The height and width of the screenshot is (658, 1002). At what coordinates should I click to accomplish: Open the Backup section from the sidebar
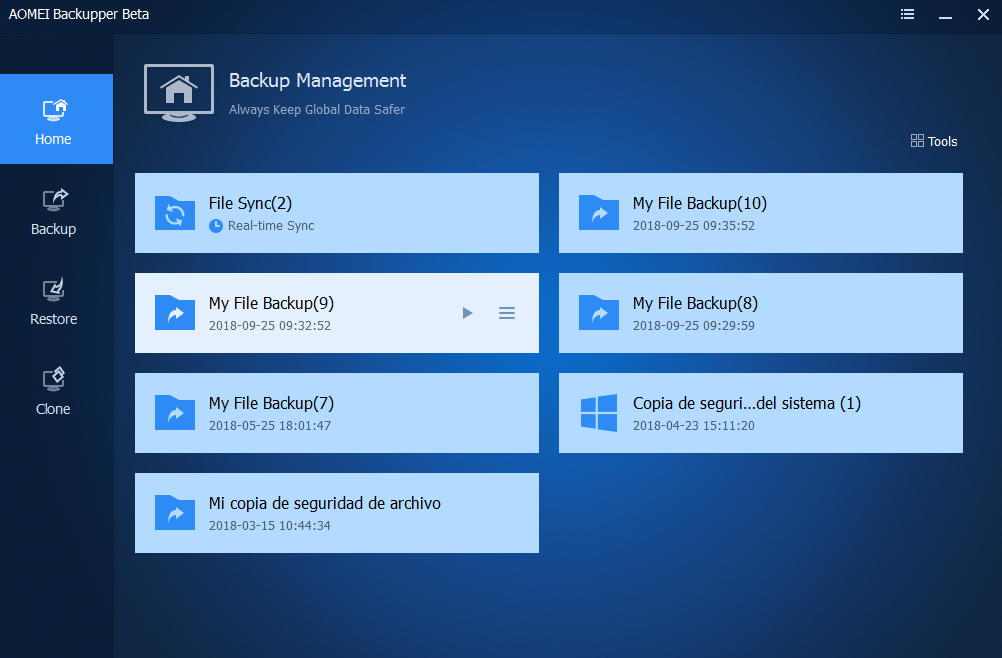53,199
